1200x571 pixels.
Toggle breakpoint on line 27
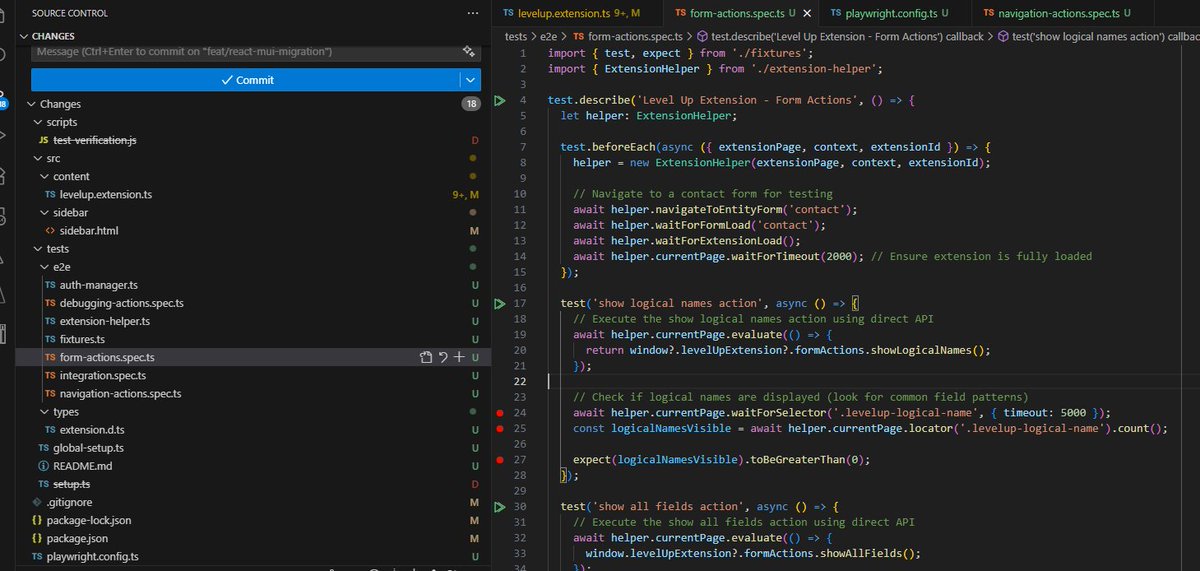500,460
